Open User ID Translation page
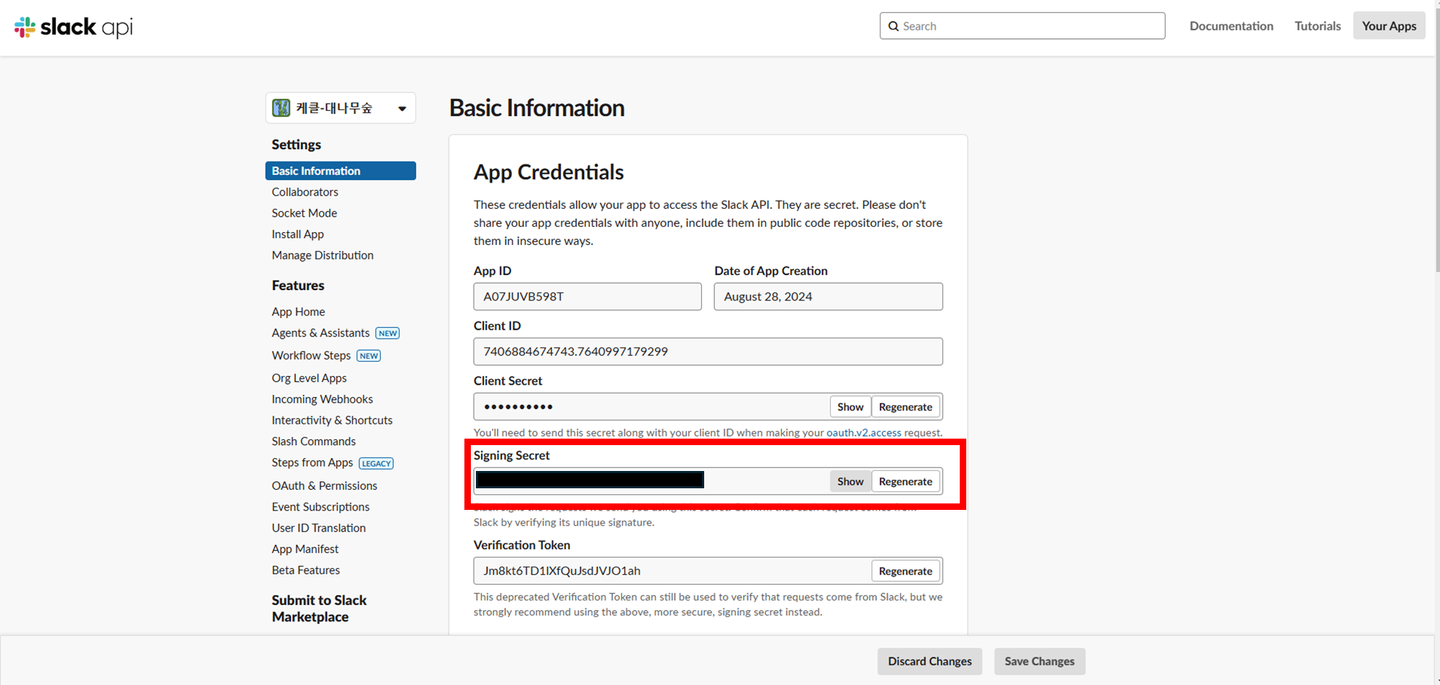This screenshot has height=685, width=1440. pyautogui.click(x=319, y=528)
